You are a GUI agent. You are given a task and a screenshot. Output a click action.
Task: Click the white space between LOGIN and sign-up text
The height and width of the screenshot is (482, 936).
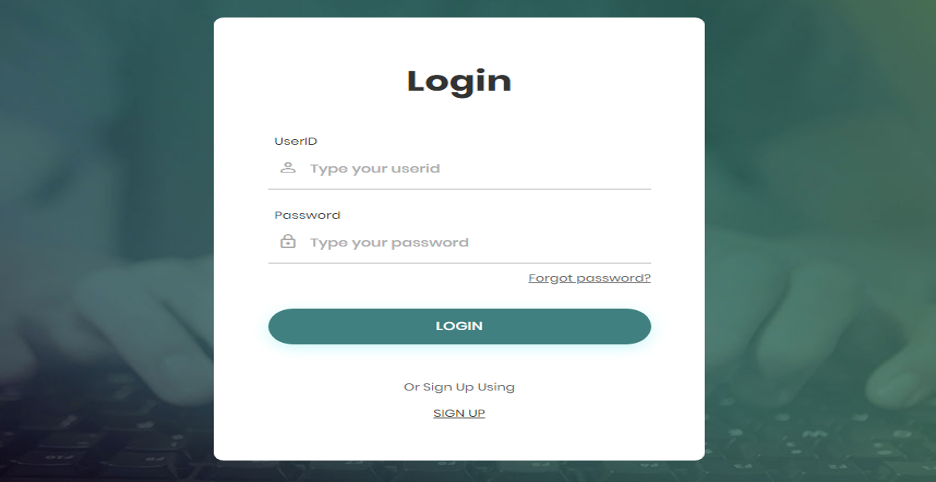pos(459,362)
